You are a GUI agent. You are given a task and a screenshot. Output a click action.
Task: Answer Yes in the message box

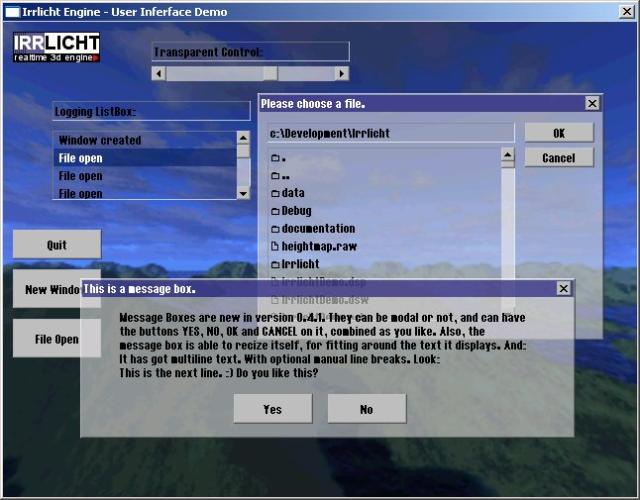273,409
